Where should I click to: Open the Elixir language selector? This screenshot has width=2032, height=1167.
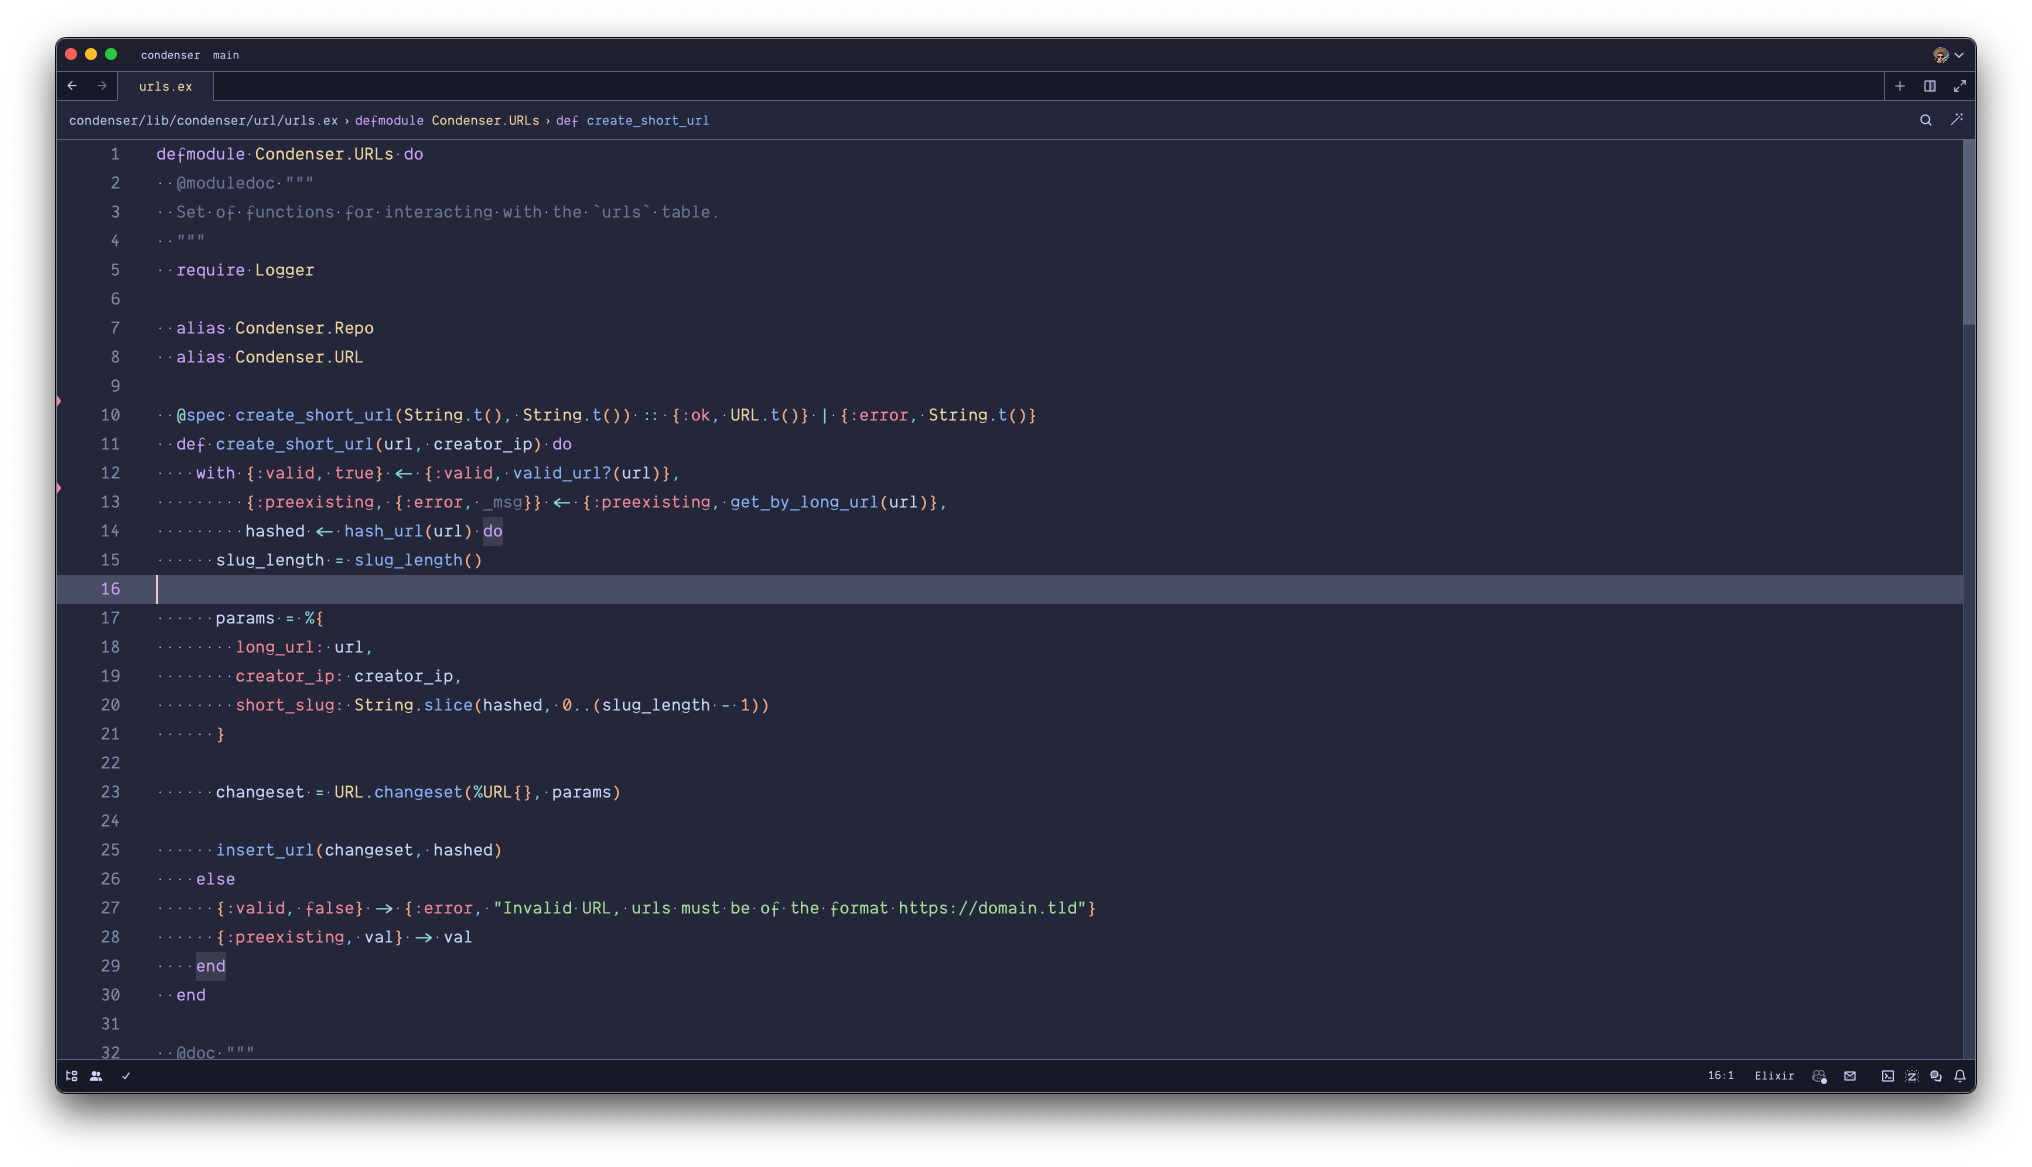1774,1076
